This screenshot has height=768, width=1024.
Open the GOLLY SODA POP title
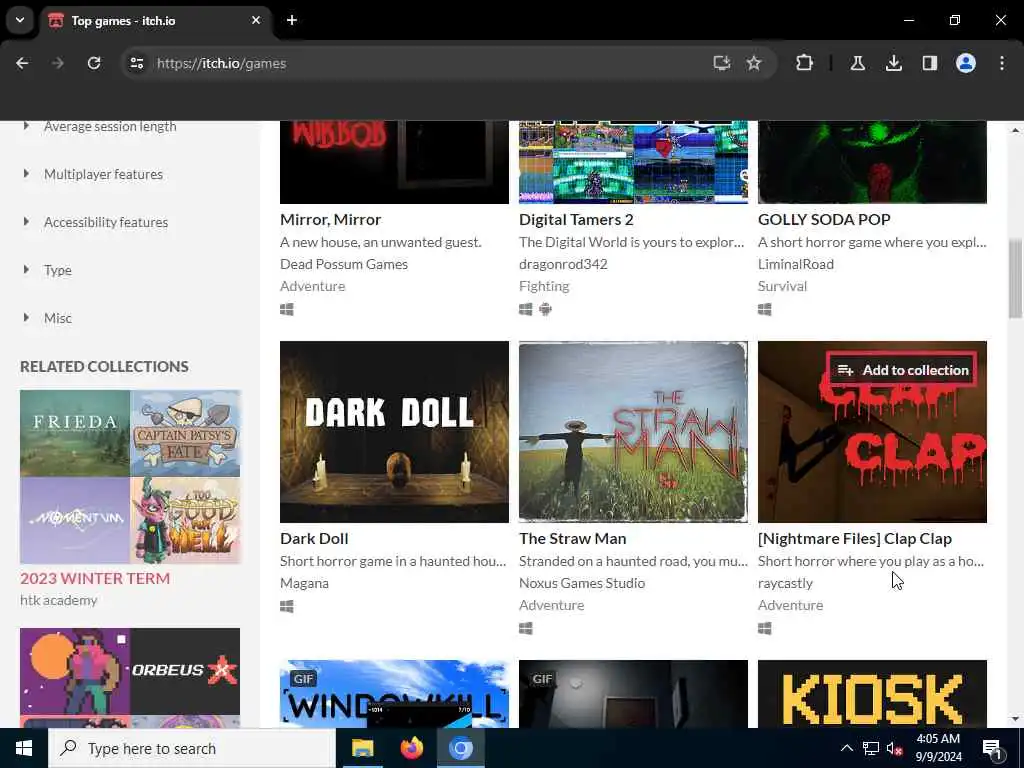[824, 219]
